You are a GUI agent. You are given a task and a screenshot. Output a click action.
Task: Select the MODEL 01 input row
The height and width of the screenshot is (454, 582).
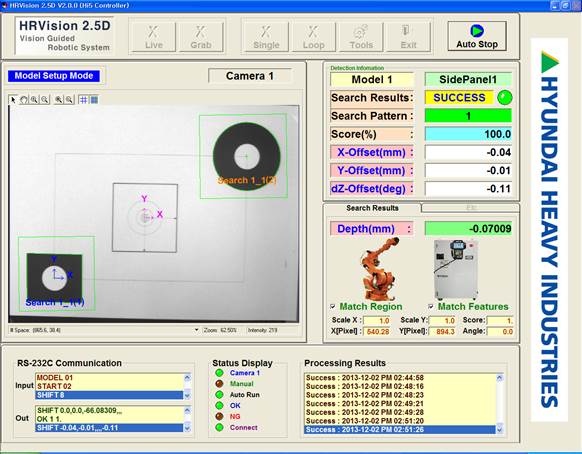click(109, 378)
